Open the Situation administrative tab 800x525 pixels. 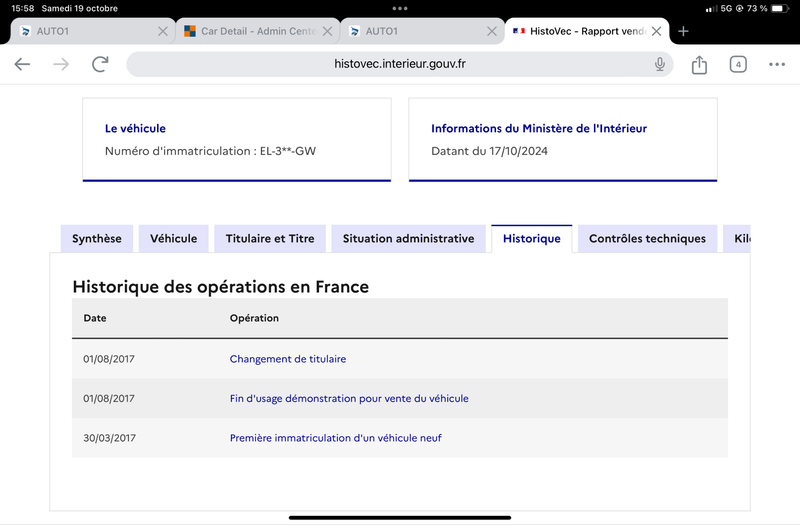point(409,239)
